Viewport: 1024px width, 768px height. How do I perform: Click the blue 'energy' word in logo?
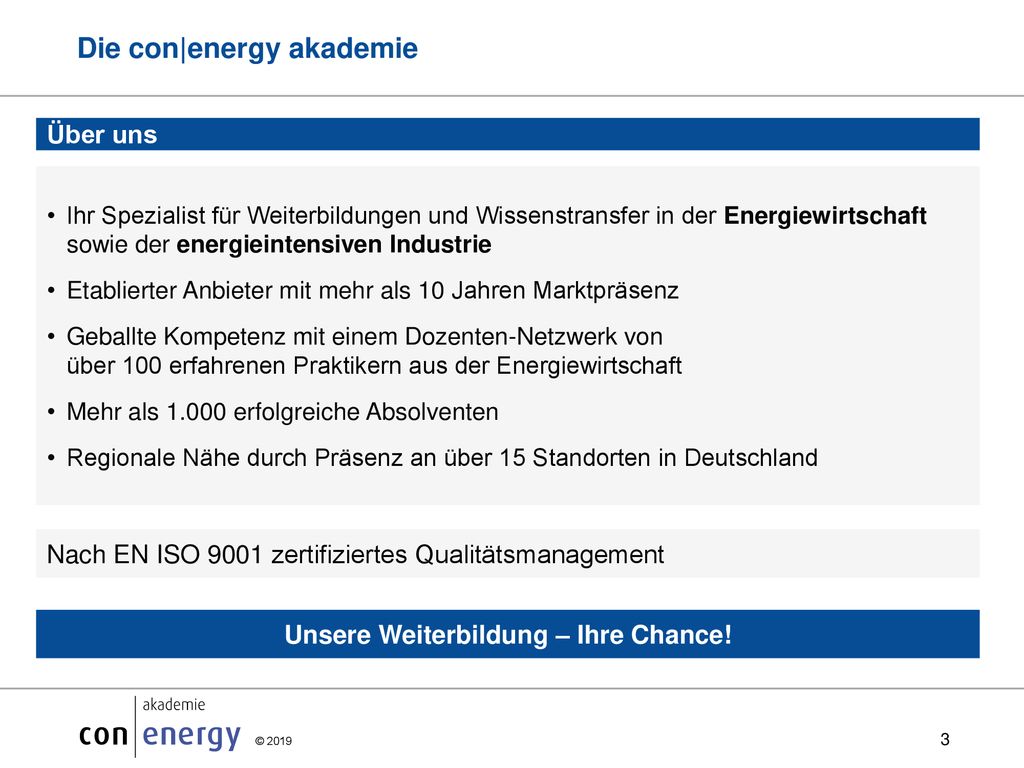191,736
